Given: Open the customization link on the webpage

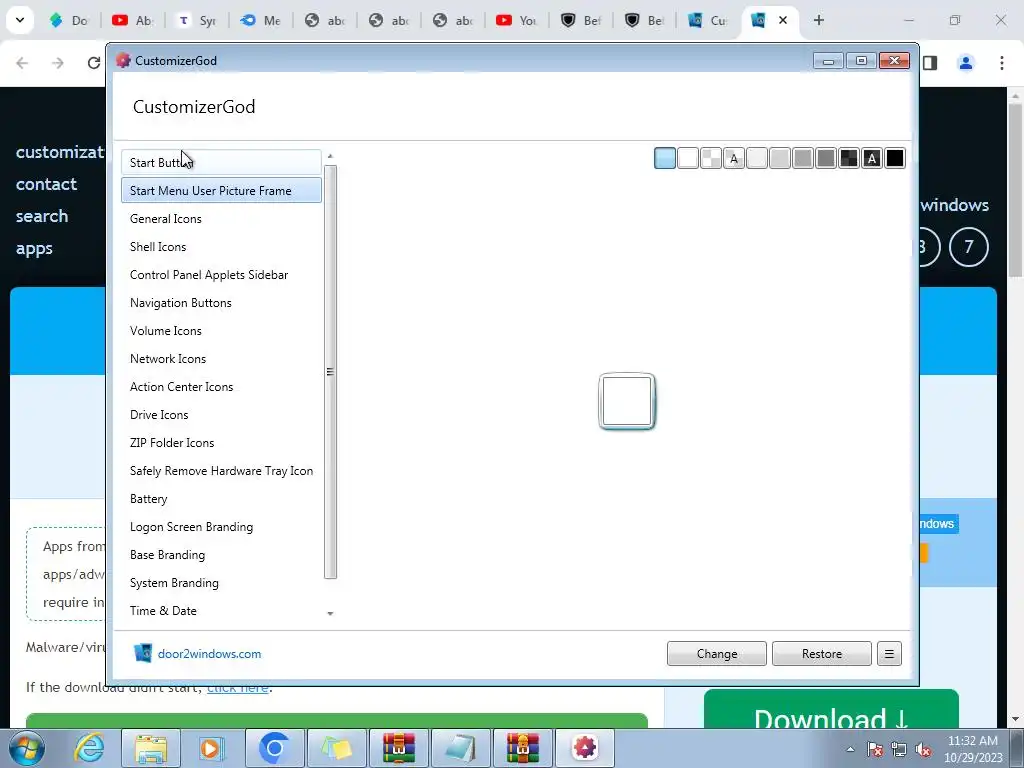Looking at the screenshot, I should 60,152.
